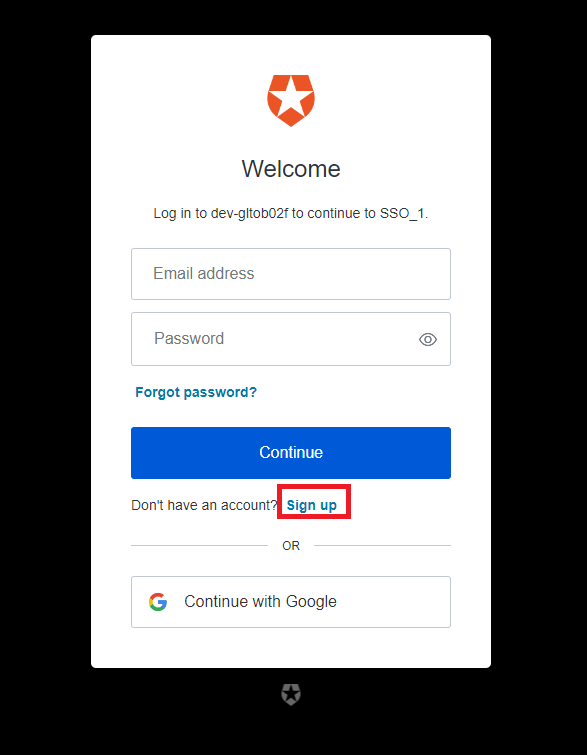The height and width of the screenshot is (755, 587).
Task: Click the 'Don't have an account?' text
Action: coord(204,505)
